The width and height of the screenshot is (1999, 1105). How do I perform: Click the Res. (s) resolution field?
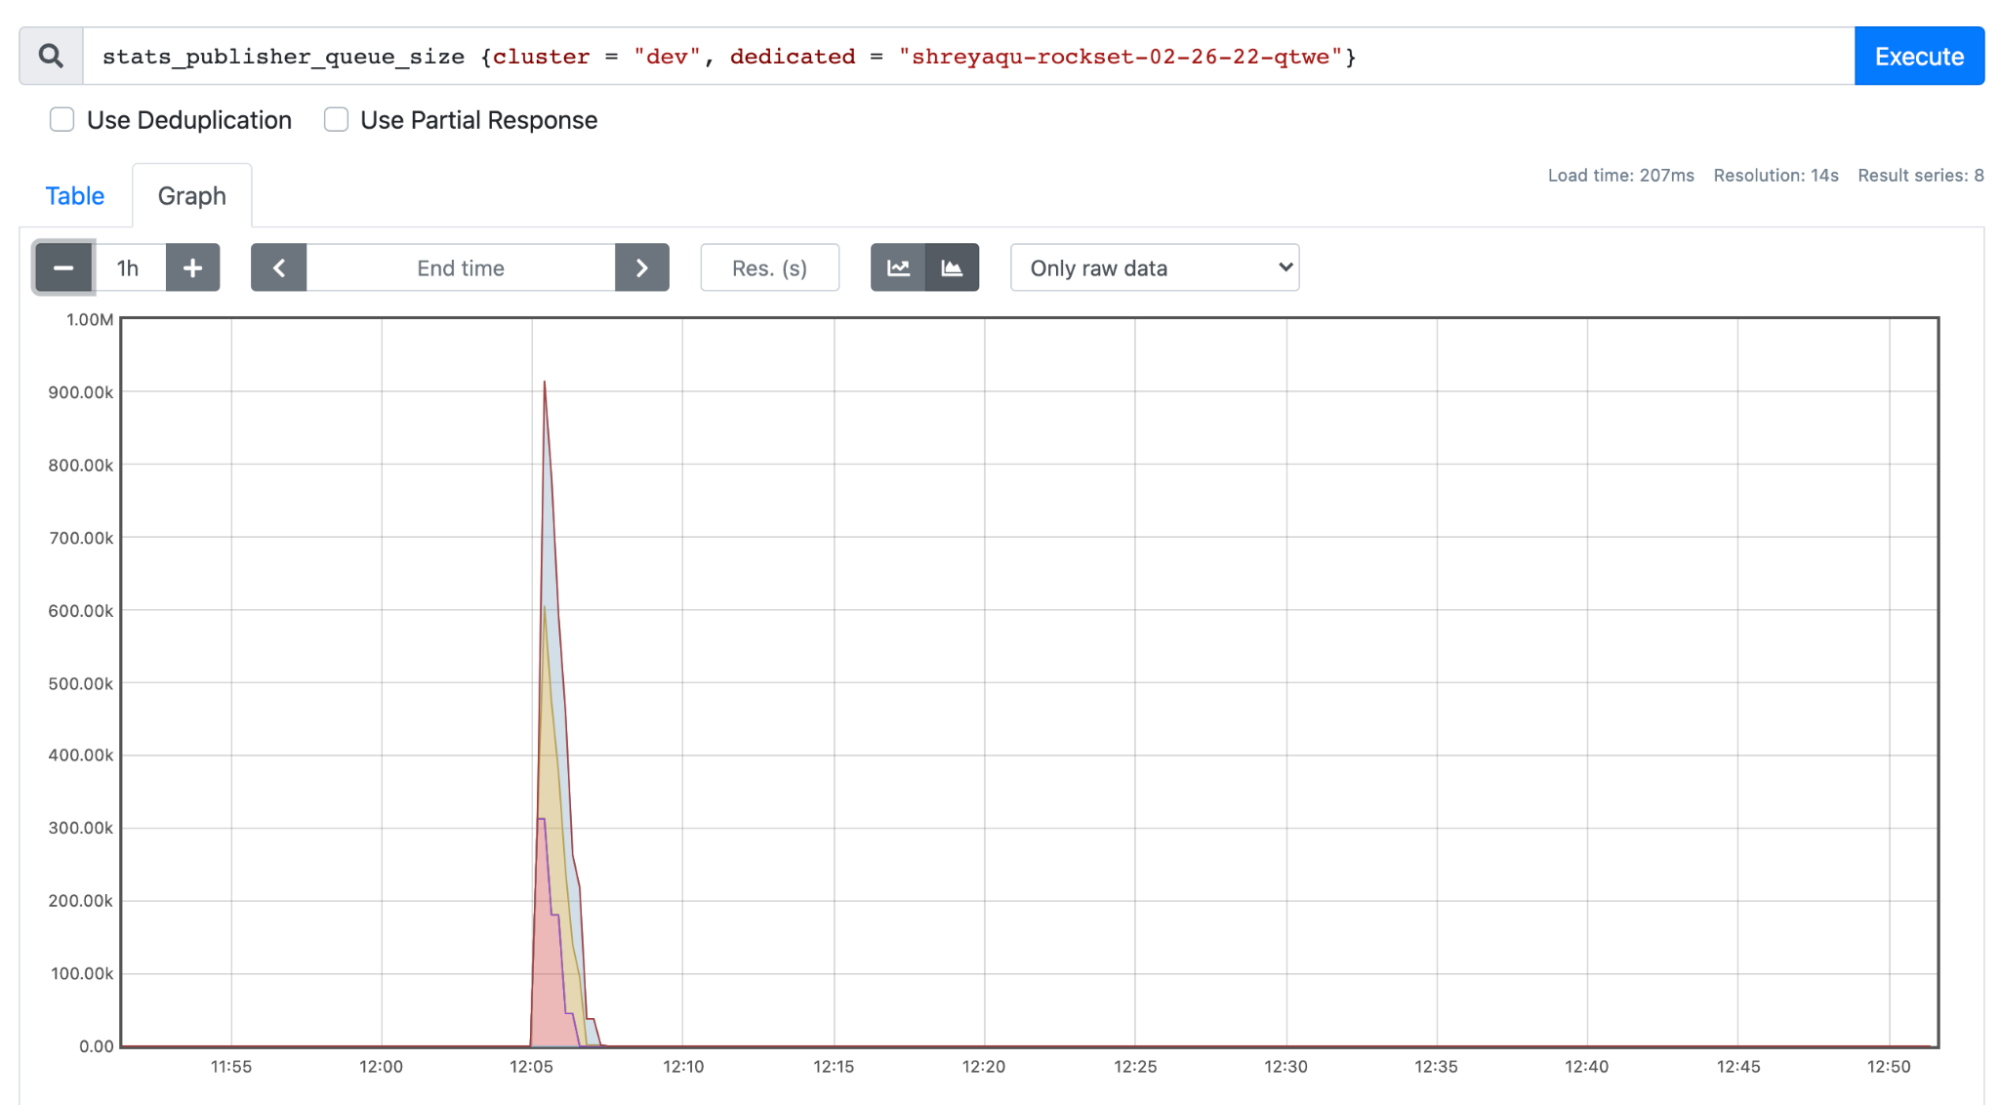tap(769, 268)
